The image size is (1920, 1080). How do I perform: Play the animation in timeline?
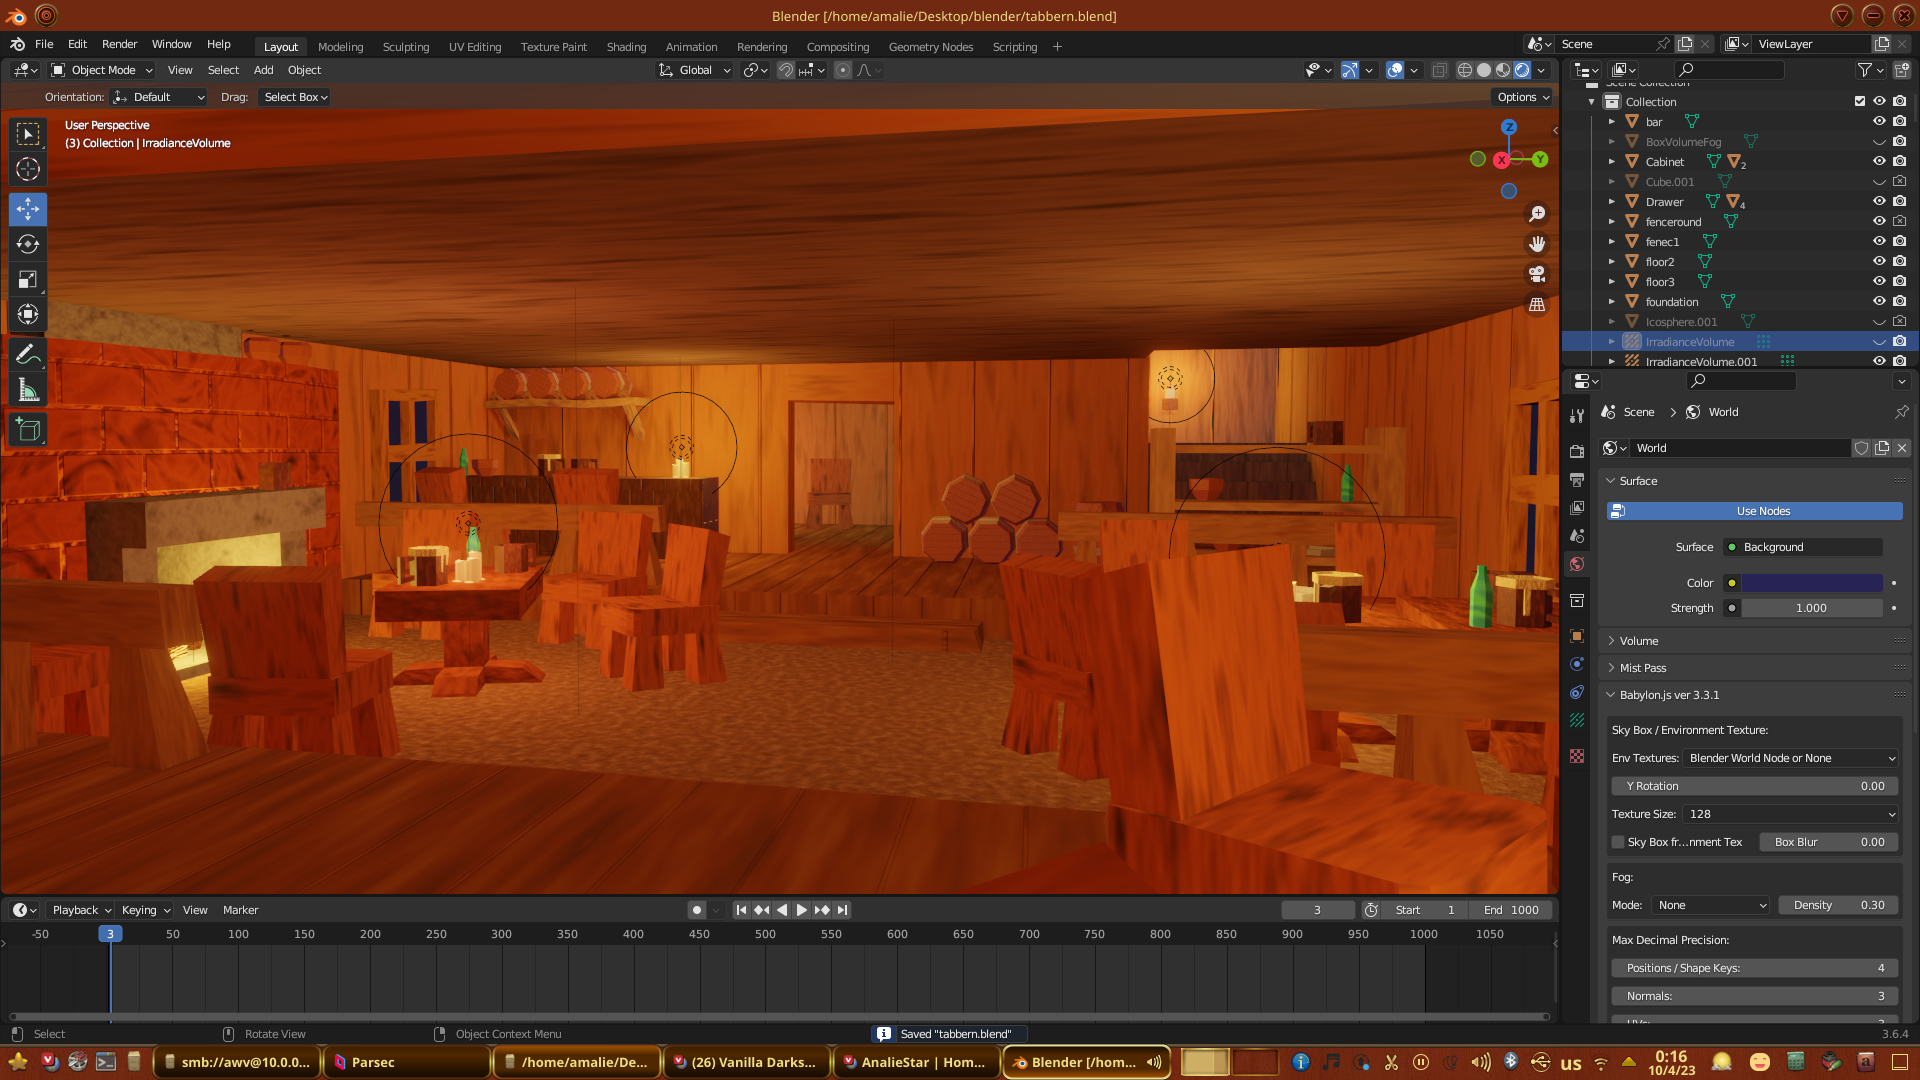(801, 910)
